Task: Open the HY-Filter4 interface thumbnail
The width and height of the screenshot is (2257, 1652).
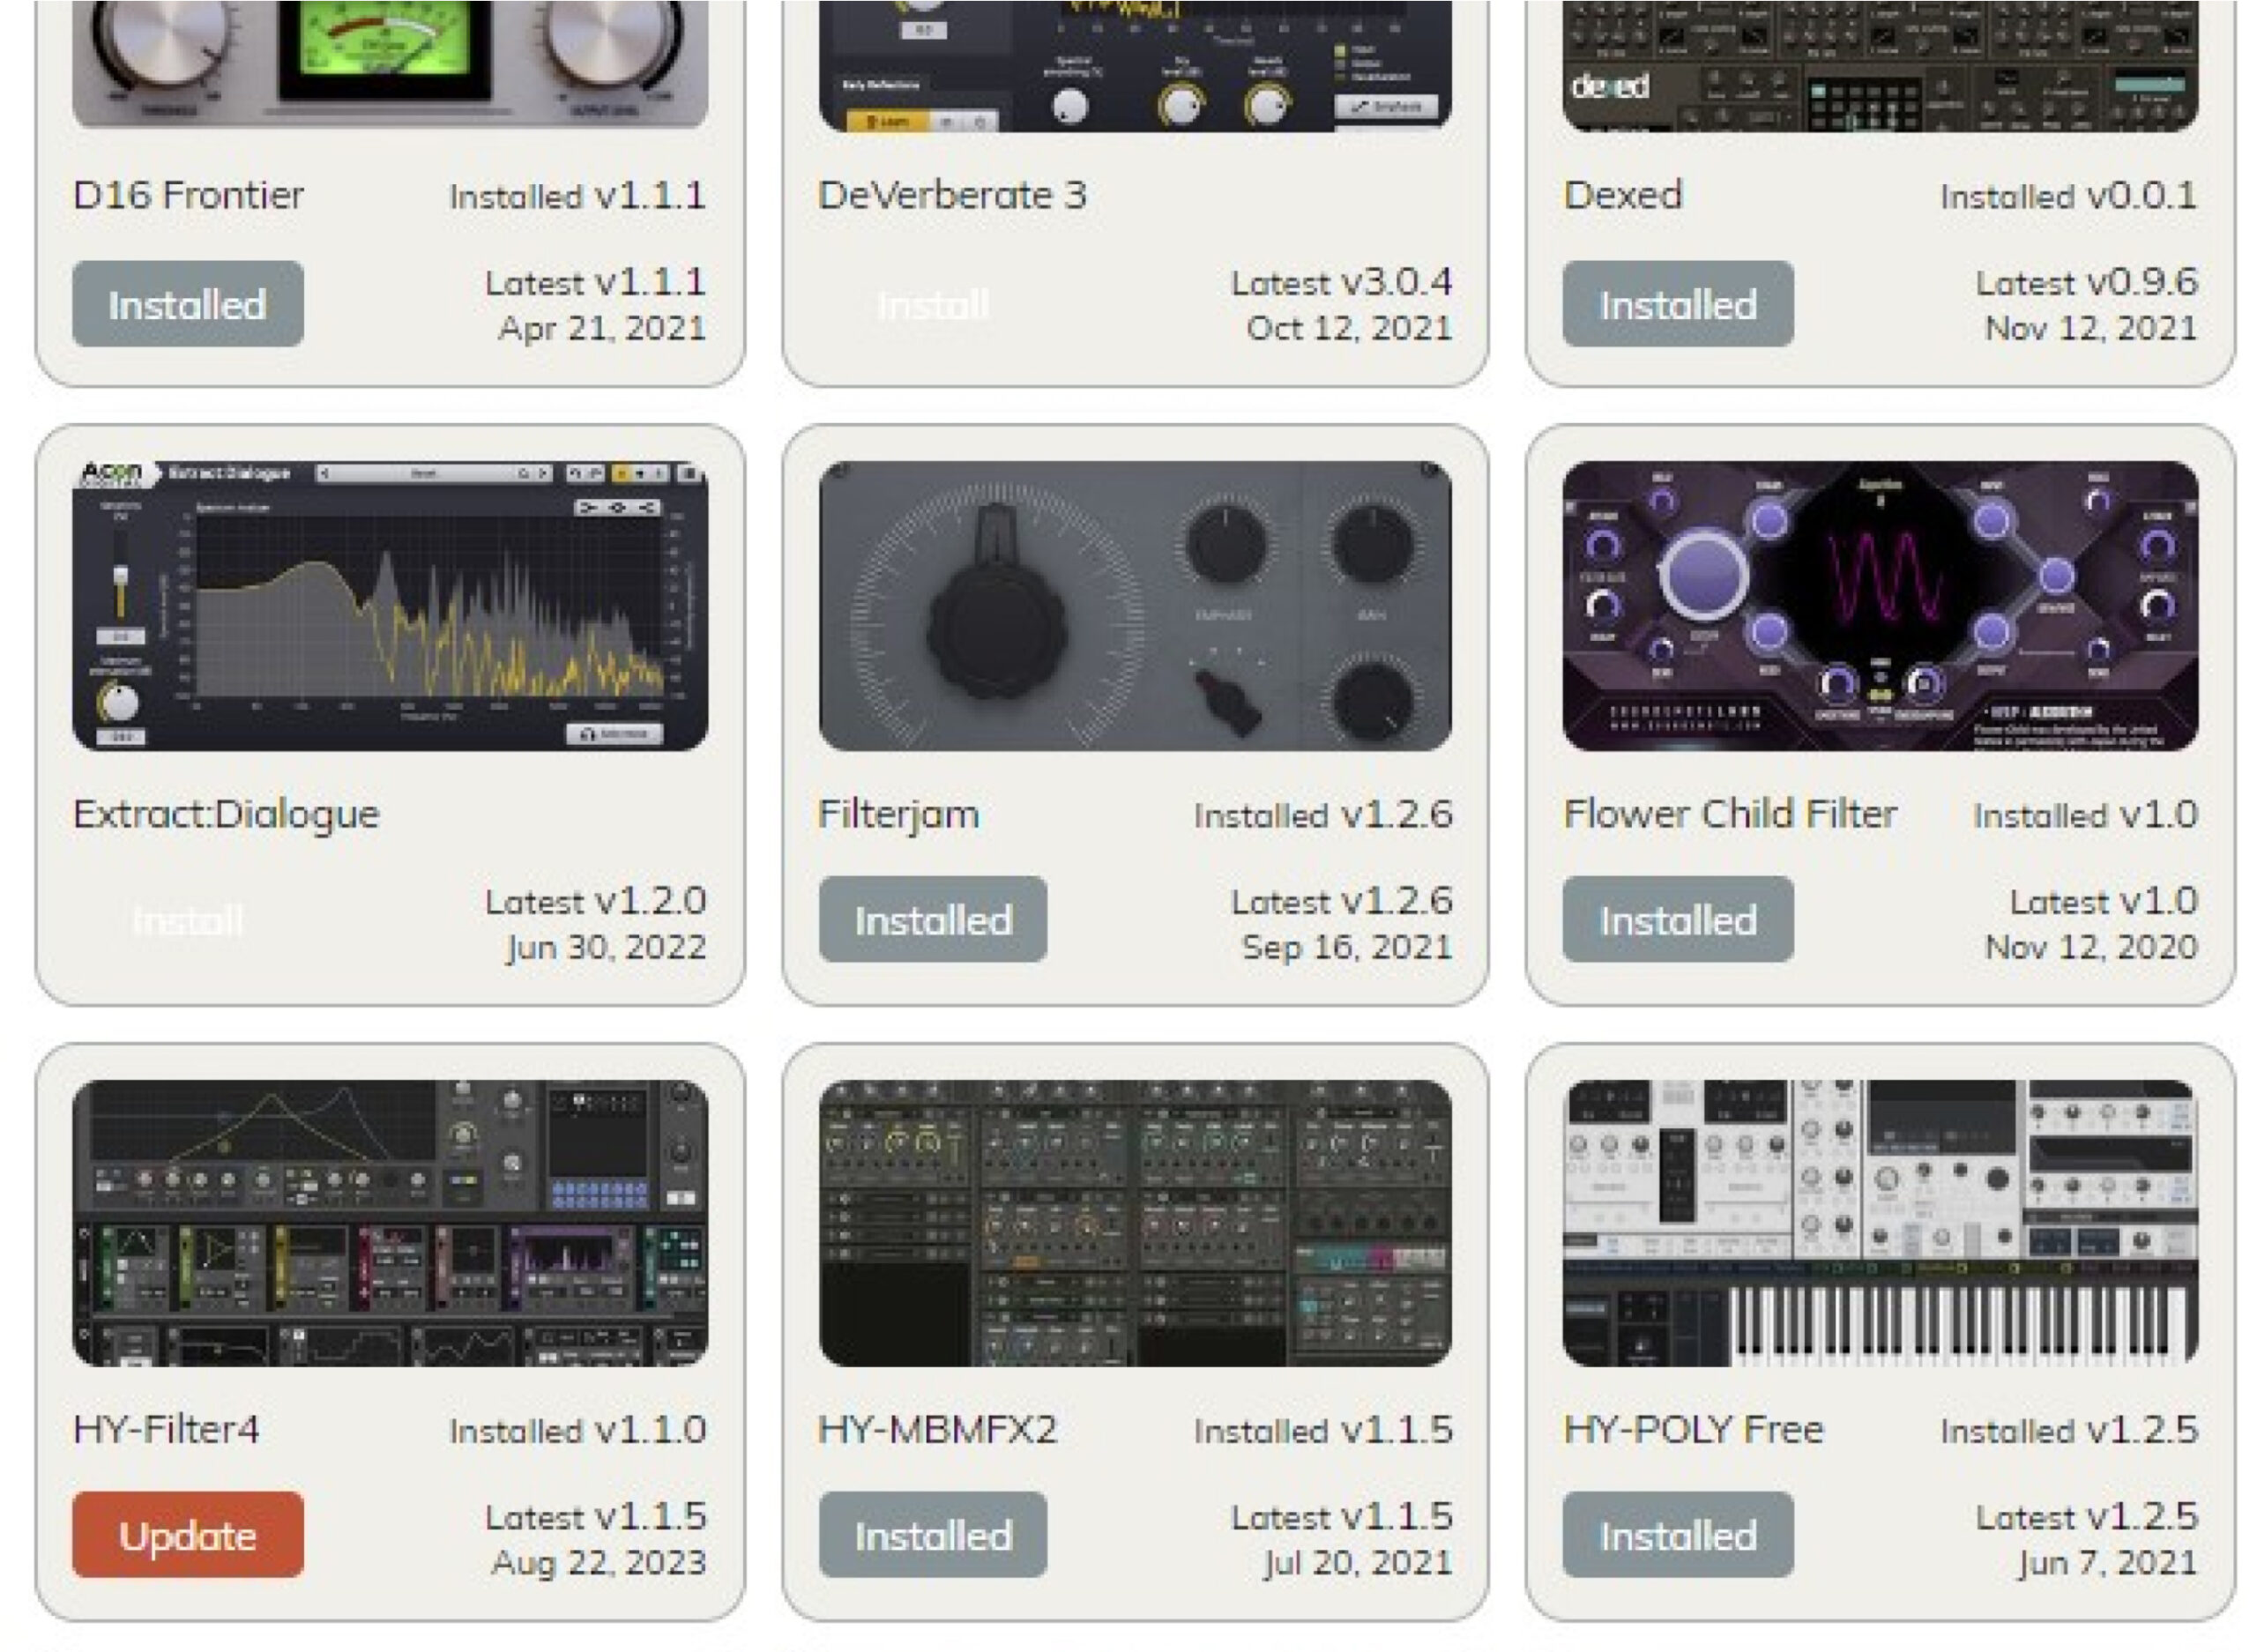Action: [390, 1223]
